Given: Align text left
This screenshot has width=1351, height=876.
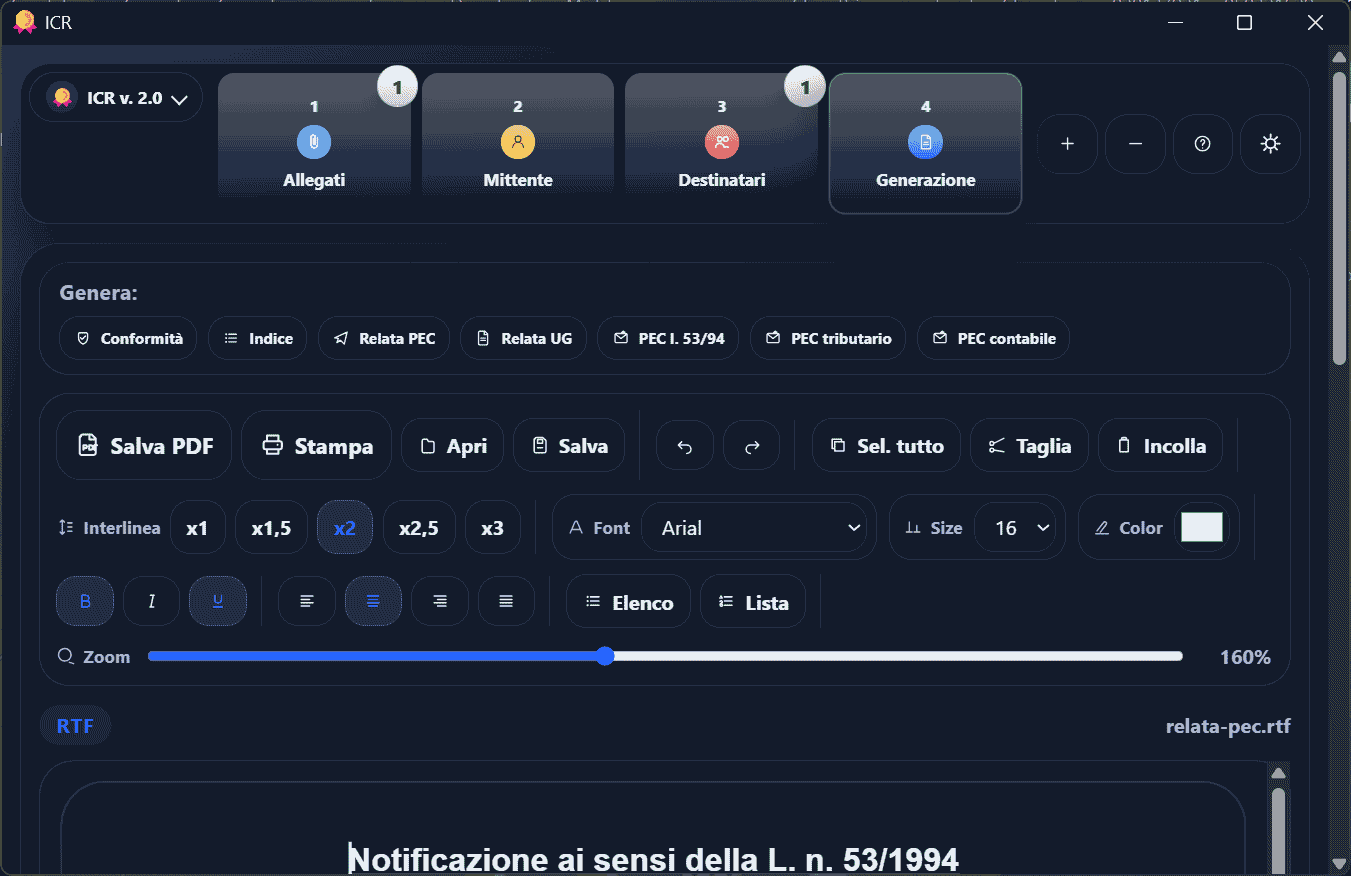Looking at the screenshot, I should tap(307, 601).
